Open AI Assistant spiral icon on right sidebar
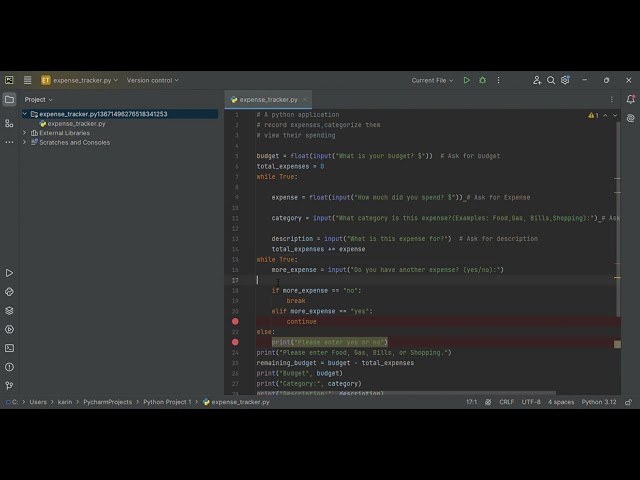The image size is (640, 480). point(631,118)
